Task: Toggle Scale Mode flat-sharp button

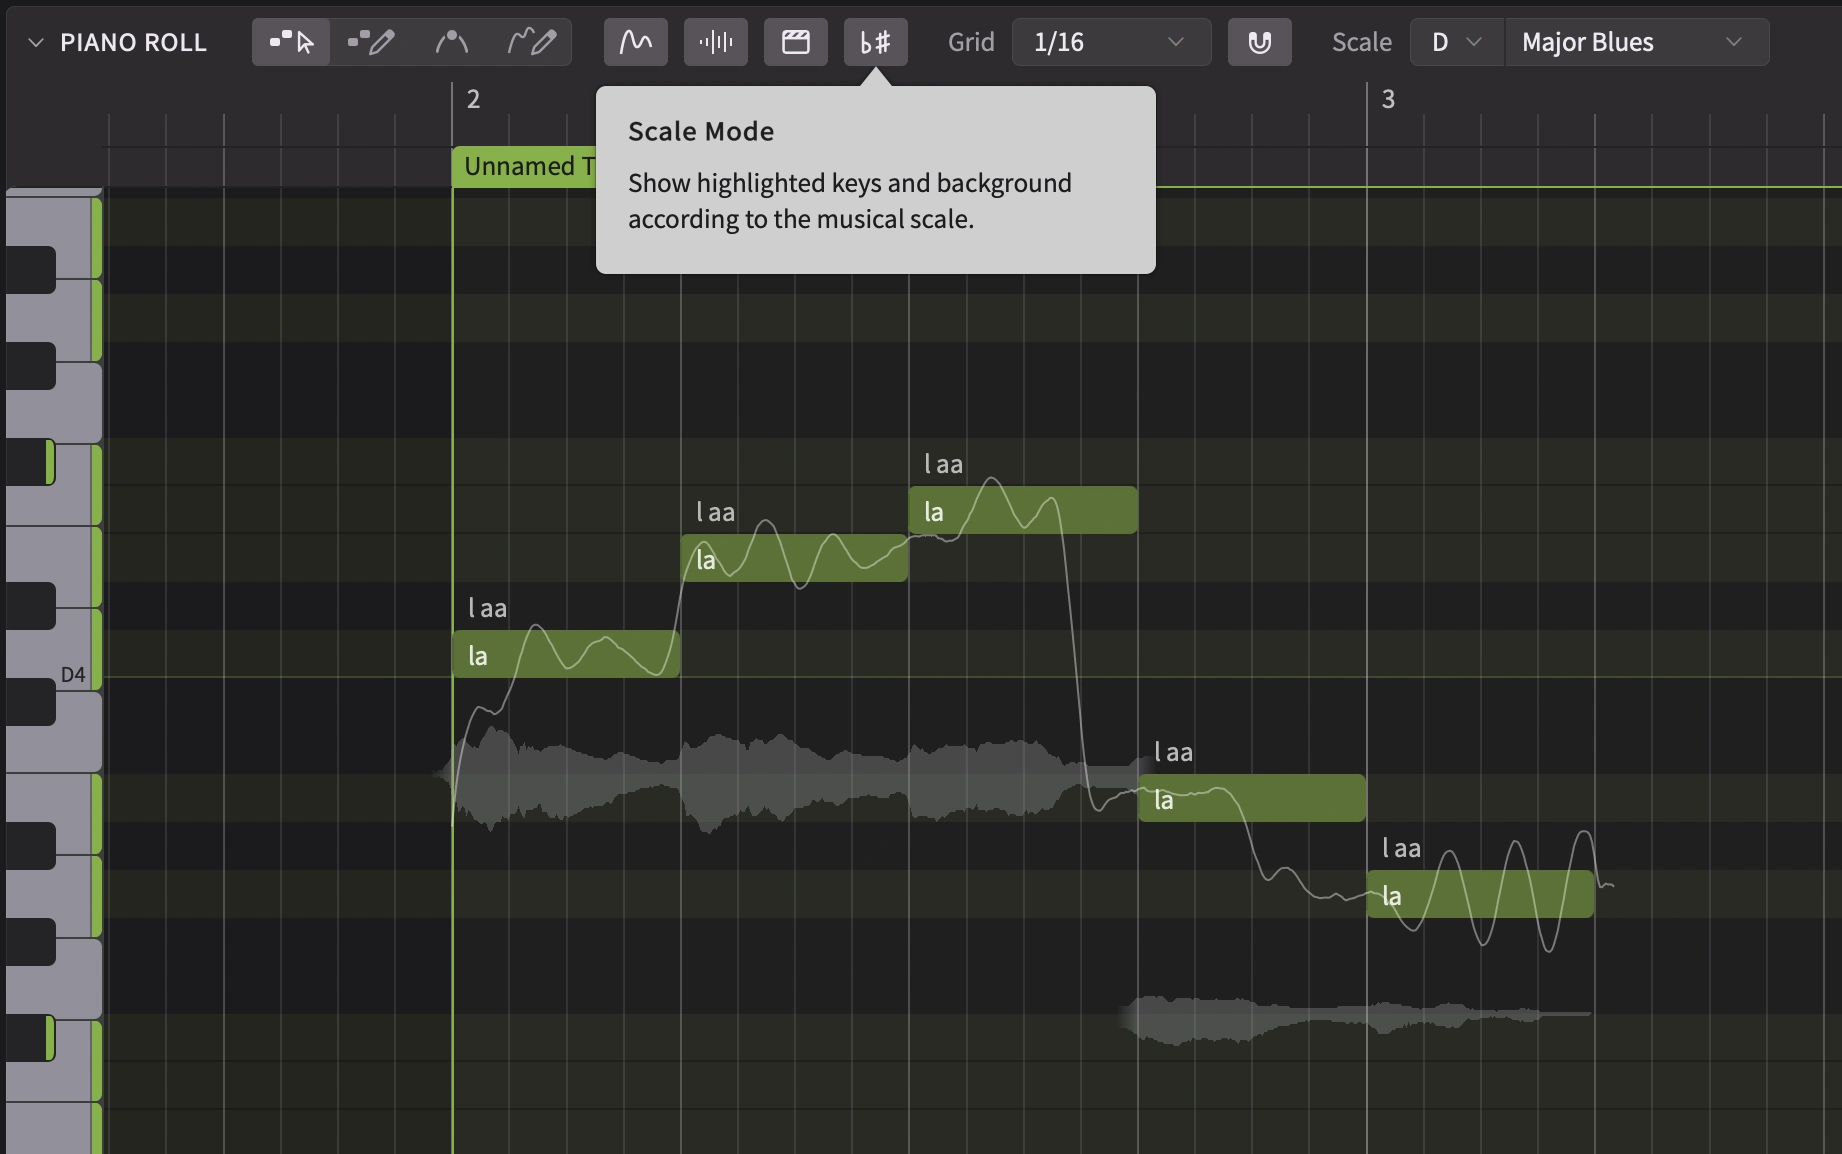Action: click(876, 42)
